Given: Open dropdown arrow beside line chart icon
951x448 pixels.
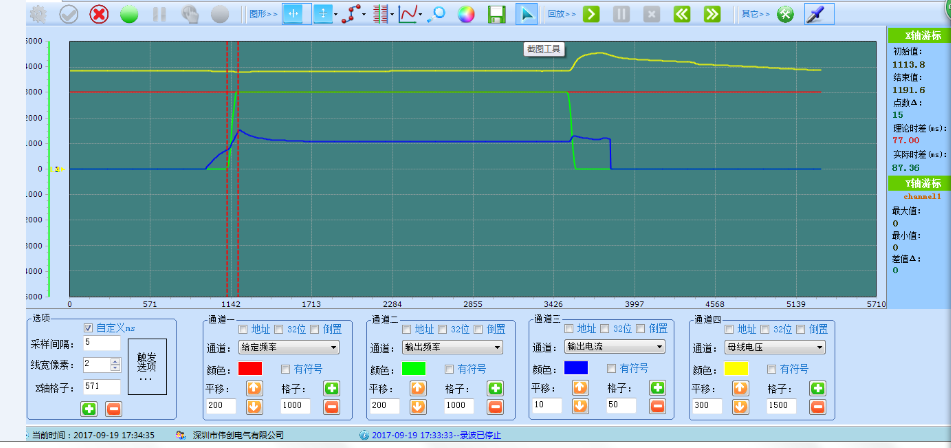Looking at the screenshot, I should tap(420, 14).
